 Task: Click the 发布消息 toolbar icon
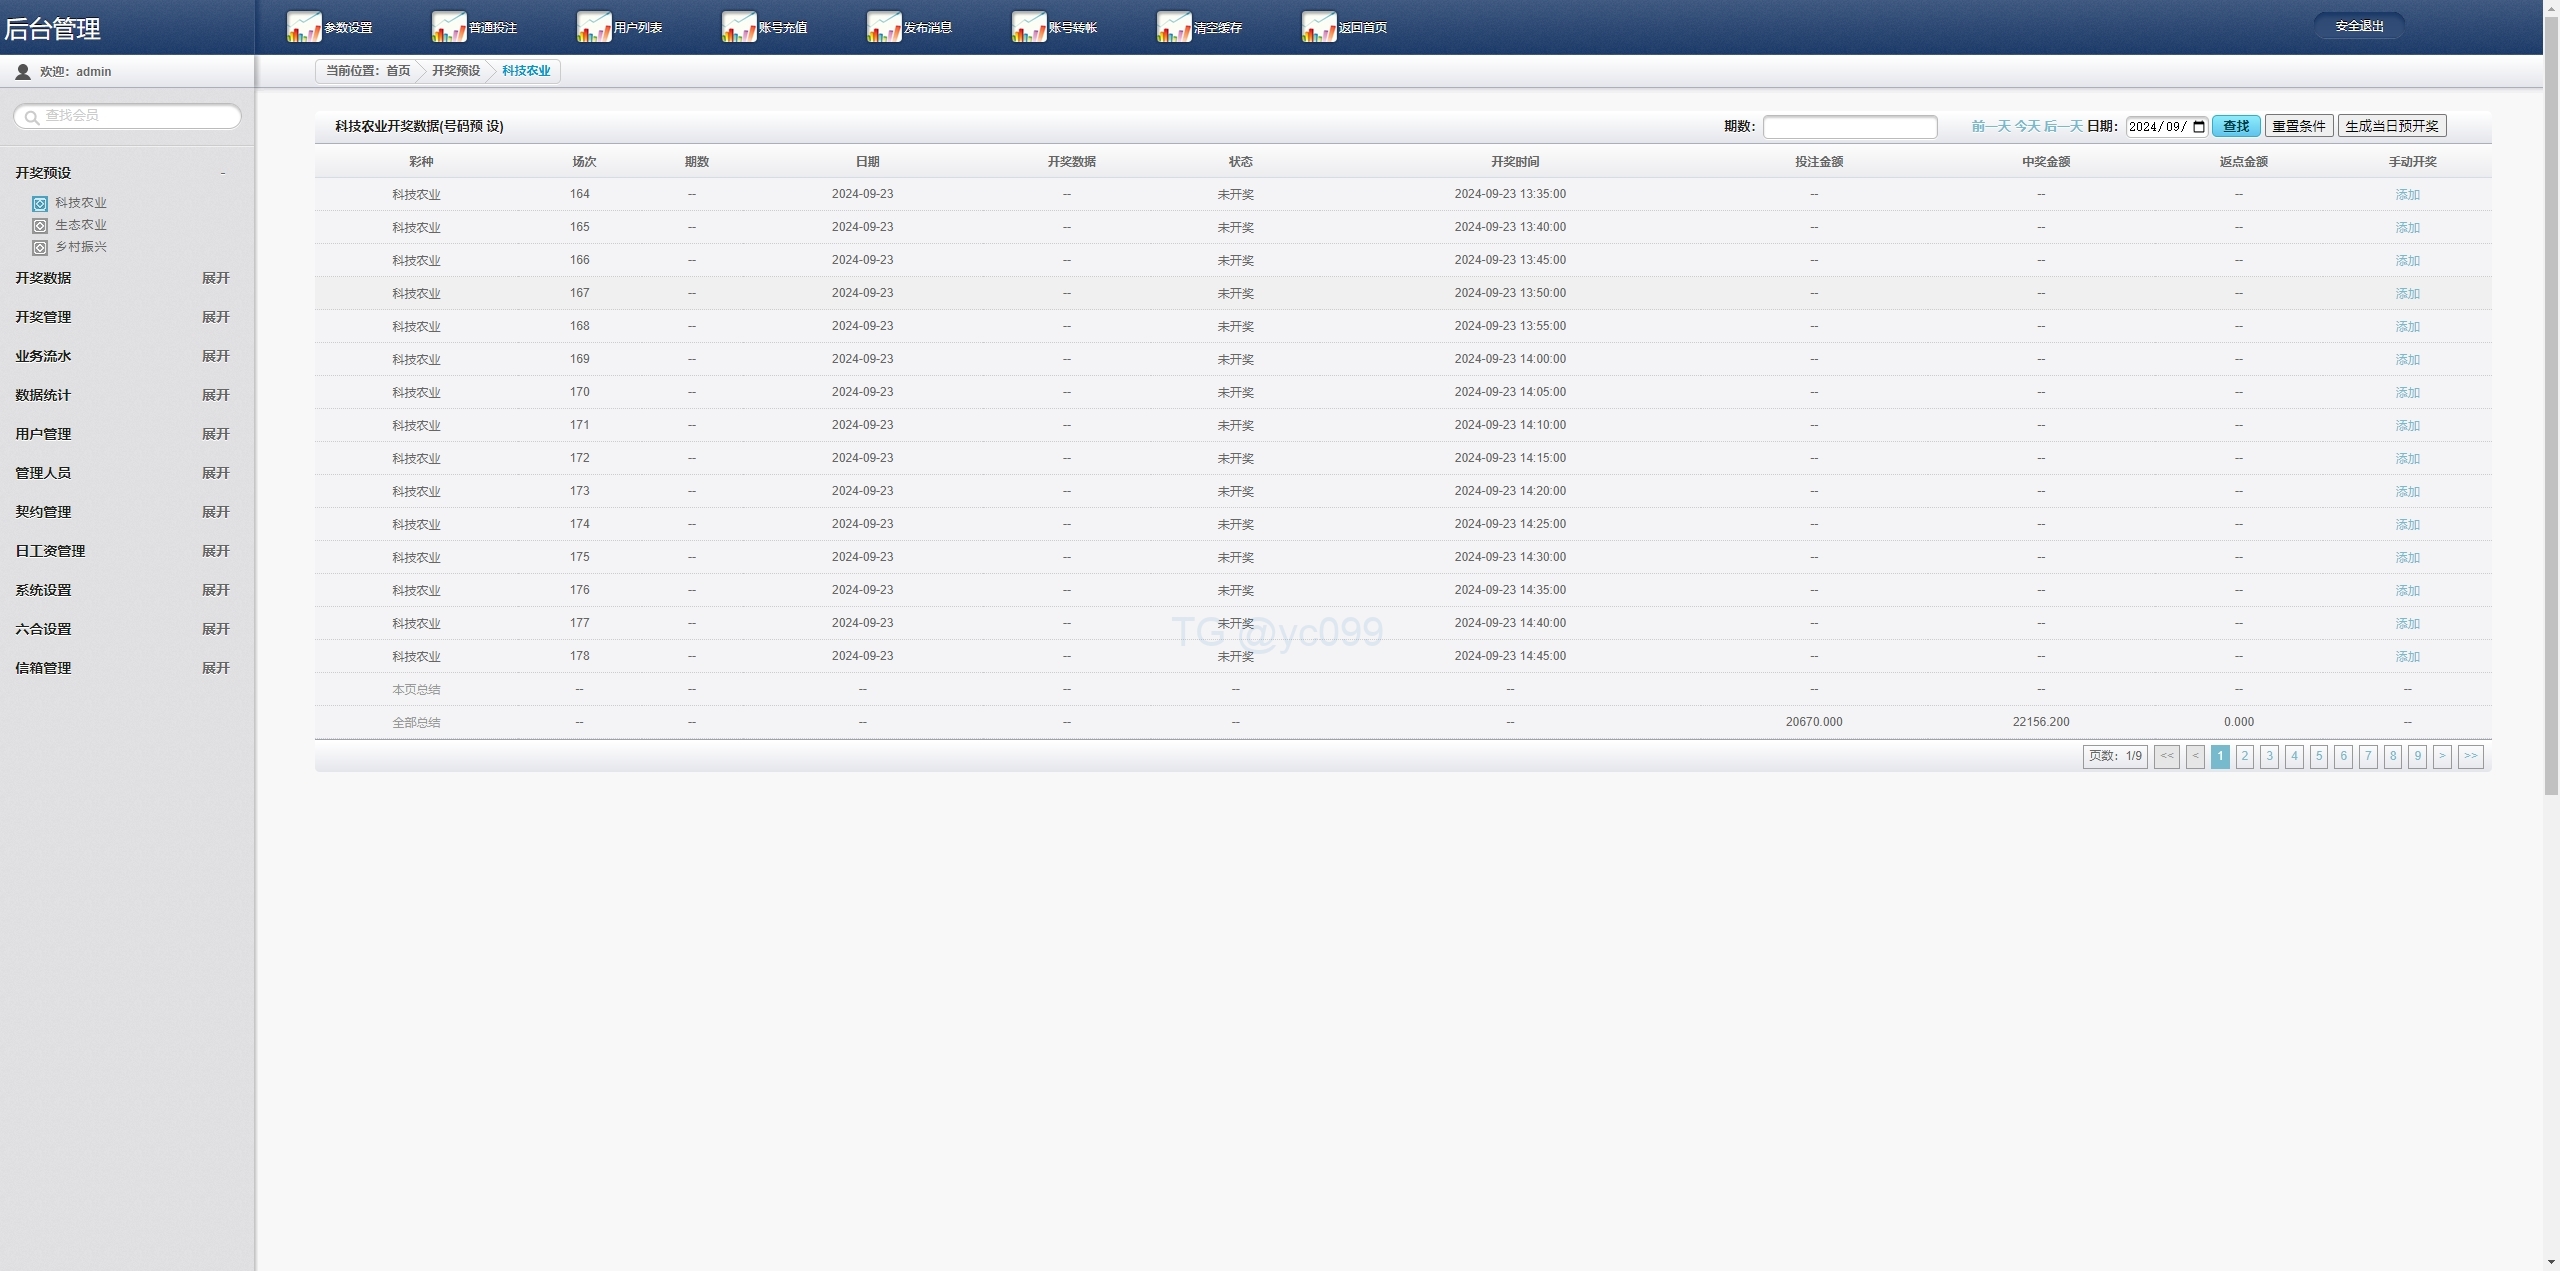click(x=884, y=27)
